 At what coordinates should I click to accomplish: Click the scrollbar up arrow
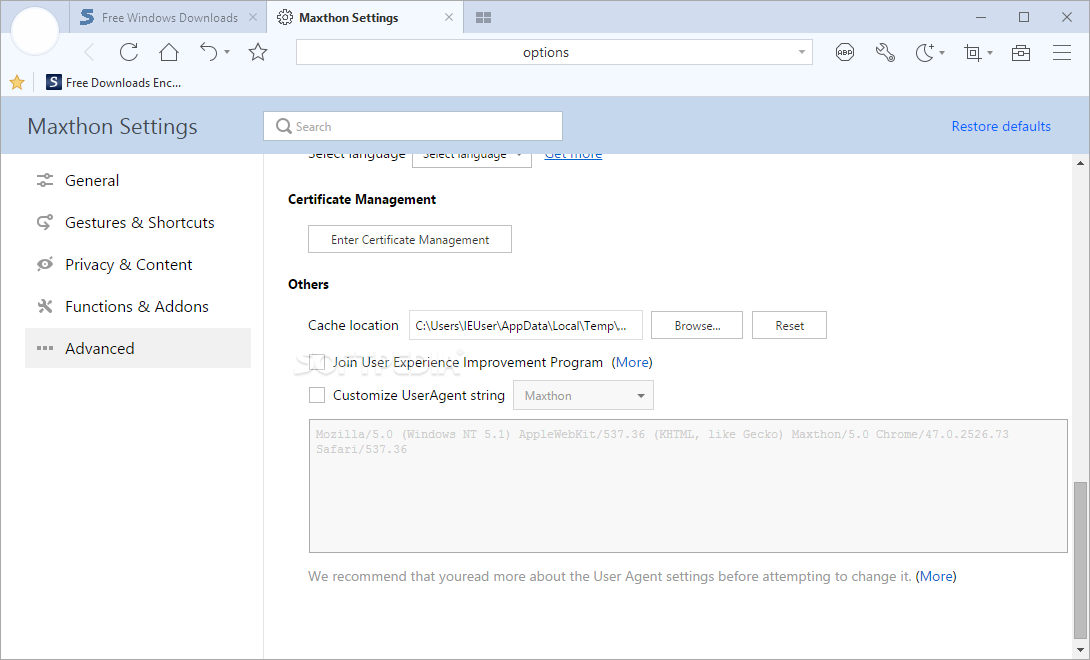1080,163
